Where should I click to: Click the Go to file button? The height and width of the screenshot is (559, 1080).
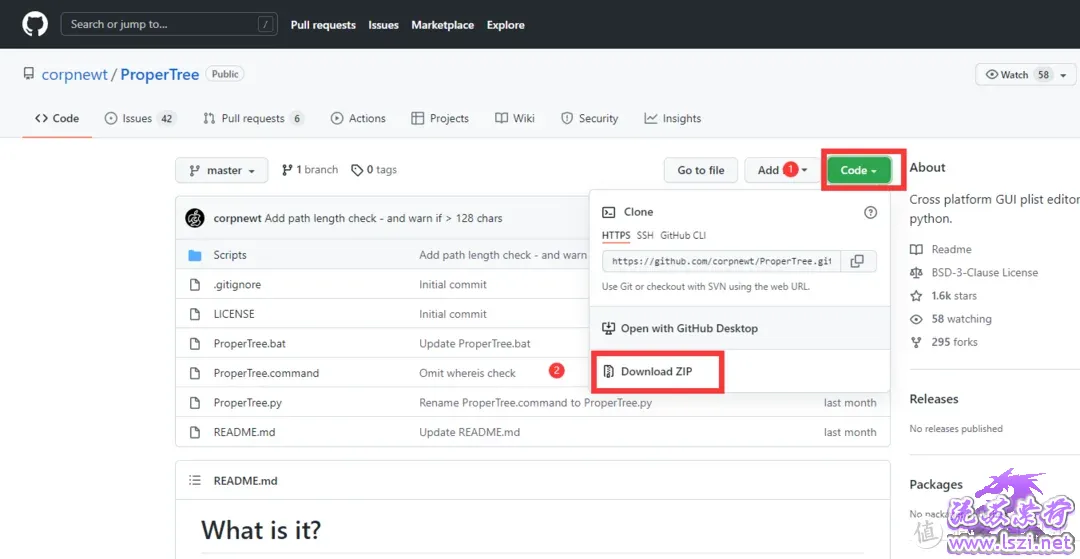700,170
